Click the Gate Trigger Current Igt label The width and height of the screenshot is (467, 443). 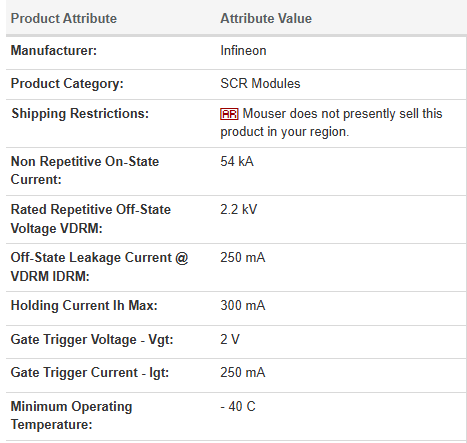[x=90, y=373]
